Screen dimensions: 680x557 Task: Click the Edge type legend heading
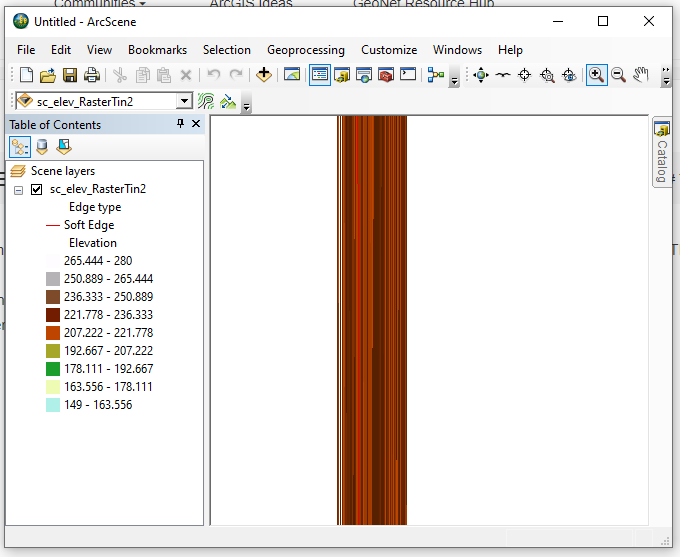(95, 207)
